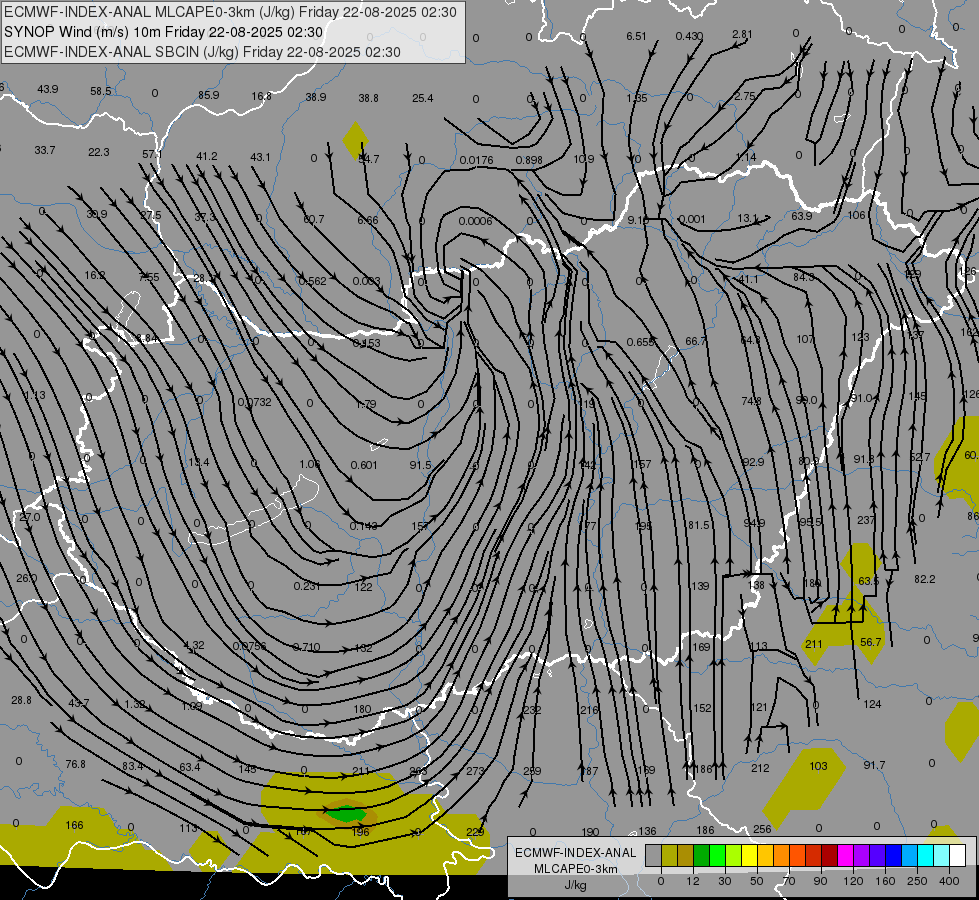979x900 pixels.
Task: Click the map value 229
Action: tap(475, 832)
